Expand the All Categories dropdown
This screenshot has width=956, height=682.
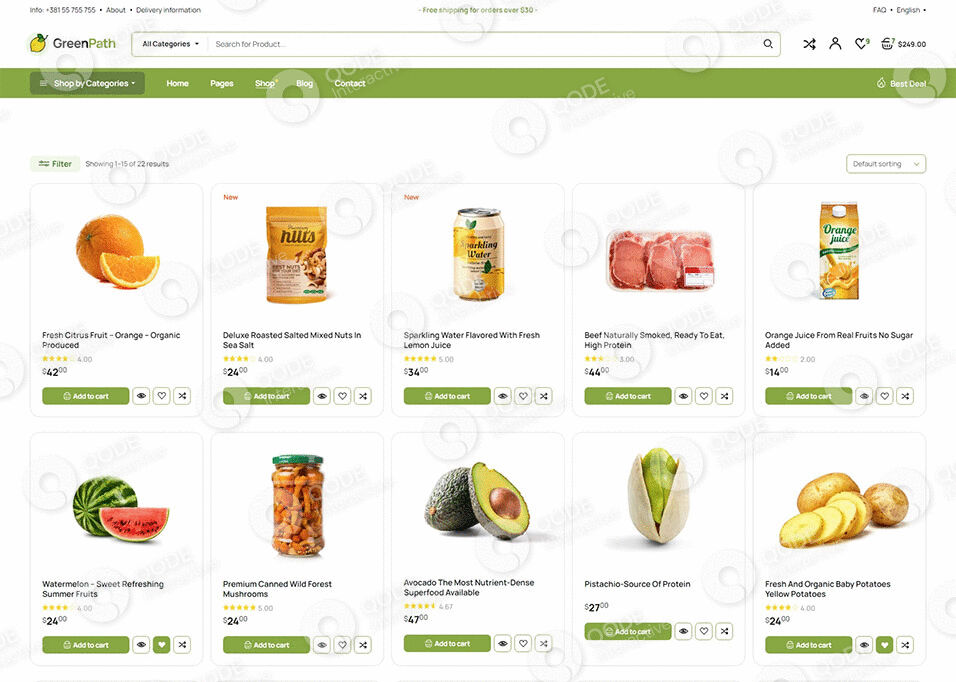171,44
